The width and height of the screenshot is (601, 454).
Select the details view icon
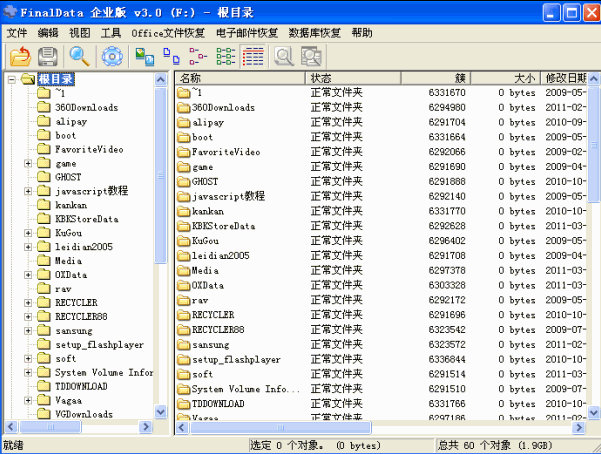pyautogui.click(x=253, y=57)
